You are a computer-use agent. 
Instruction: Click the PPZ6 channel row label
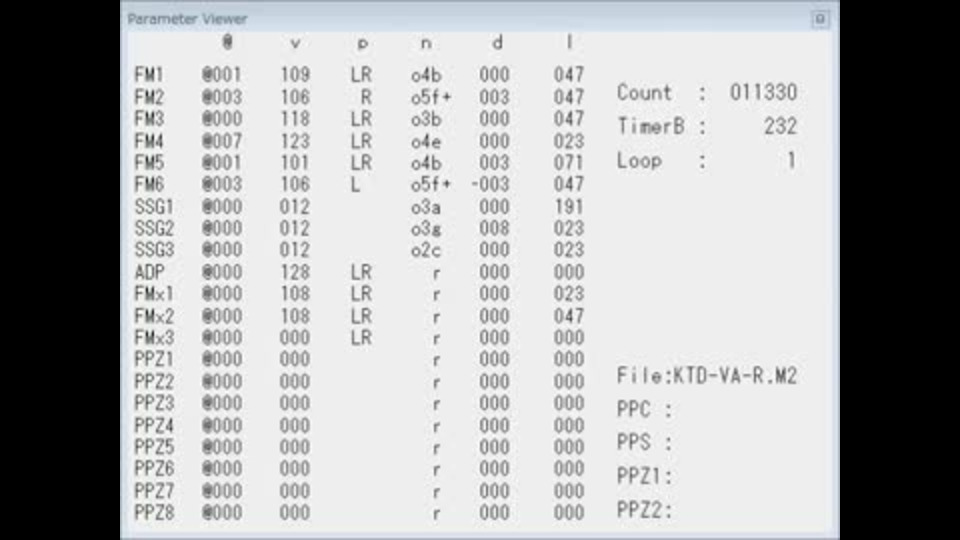point(154,468)
